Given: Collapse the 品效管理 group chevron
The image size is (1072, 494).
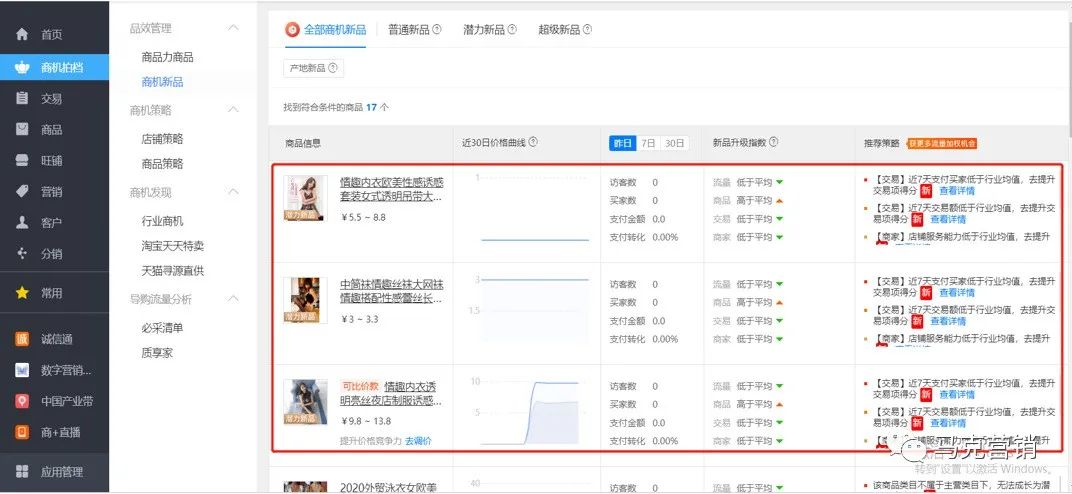Looking at the screenshot, I should coord(234,28).
